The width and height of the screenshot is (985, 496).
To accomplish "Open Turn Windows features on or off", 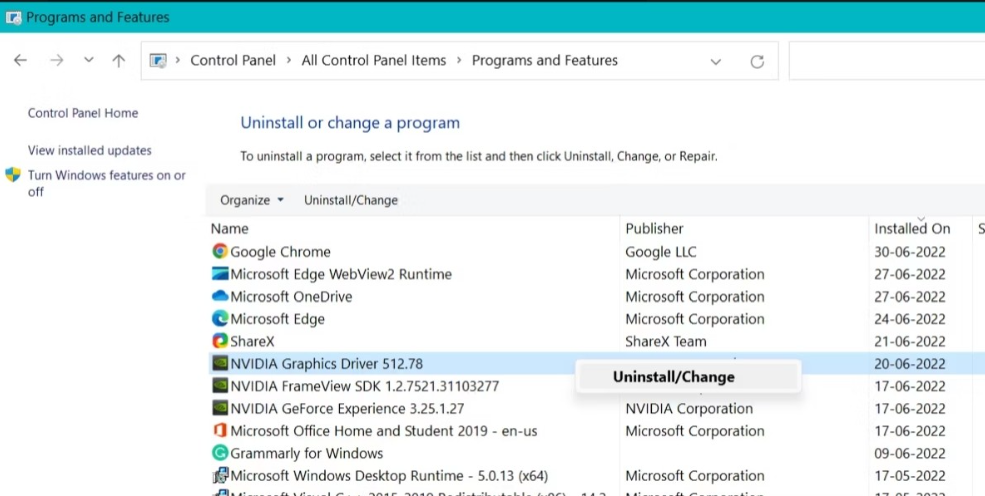I will click(107, 183).
